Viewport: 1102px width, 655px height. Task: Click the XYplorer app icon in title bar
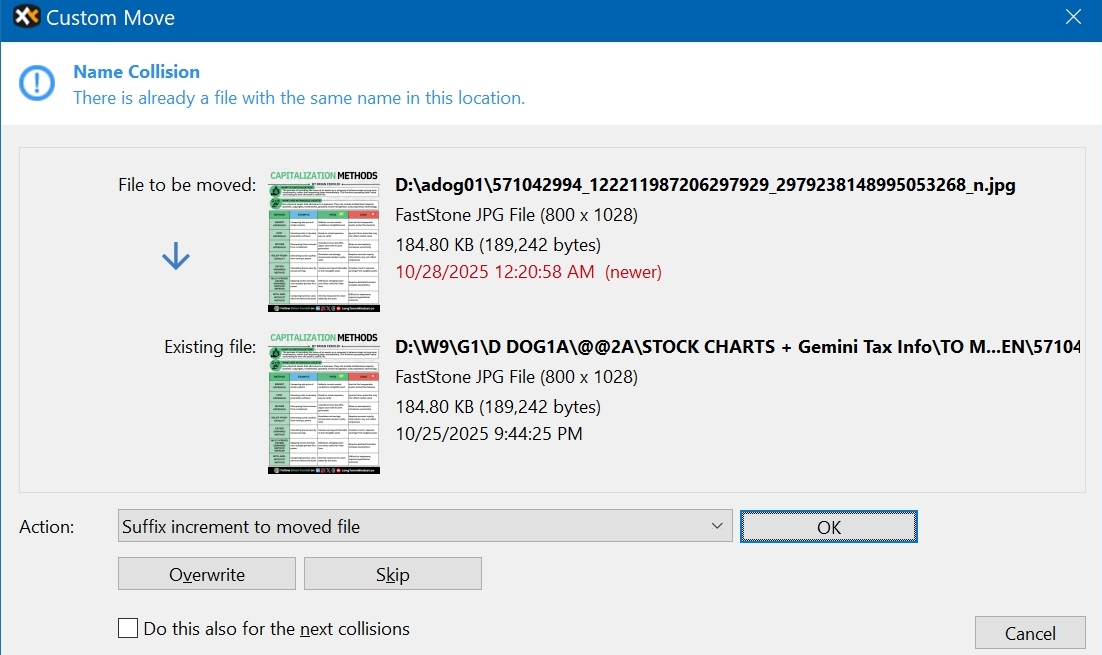25,18
